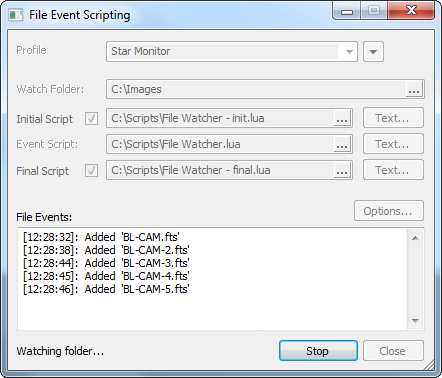Open the Options dialog
This screenshot has width=442, height=378.
(x=389, y=211)
